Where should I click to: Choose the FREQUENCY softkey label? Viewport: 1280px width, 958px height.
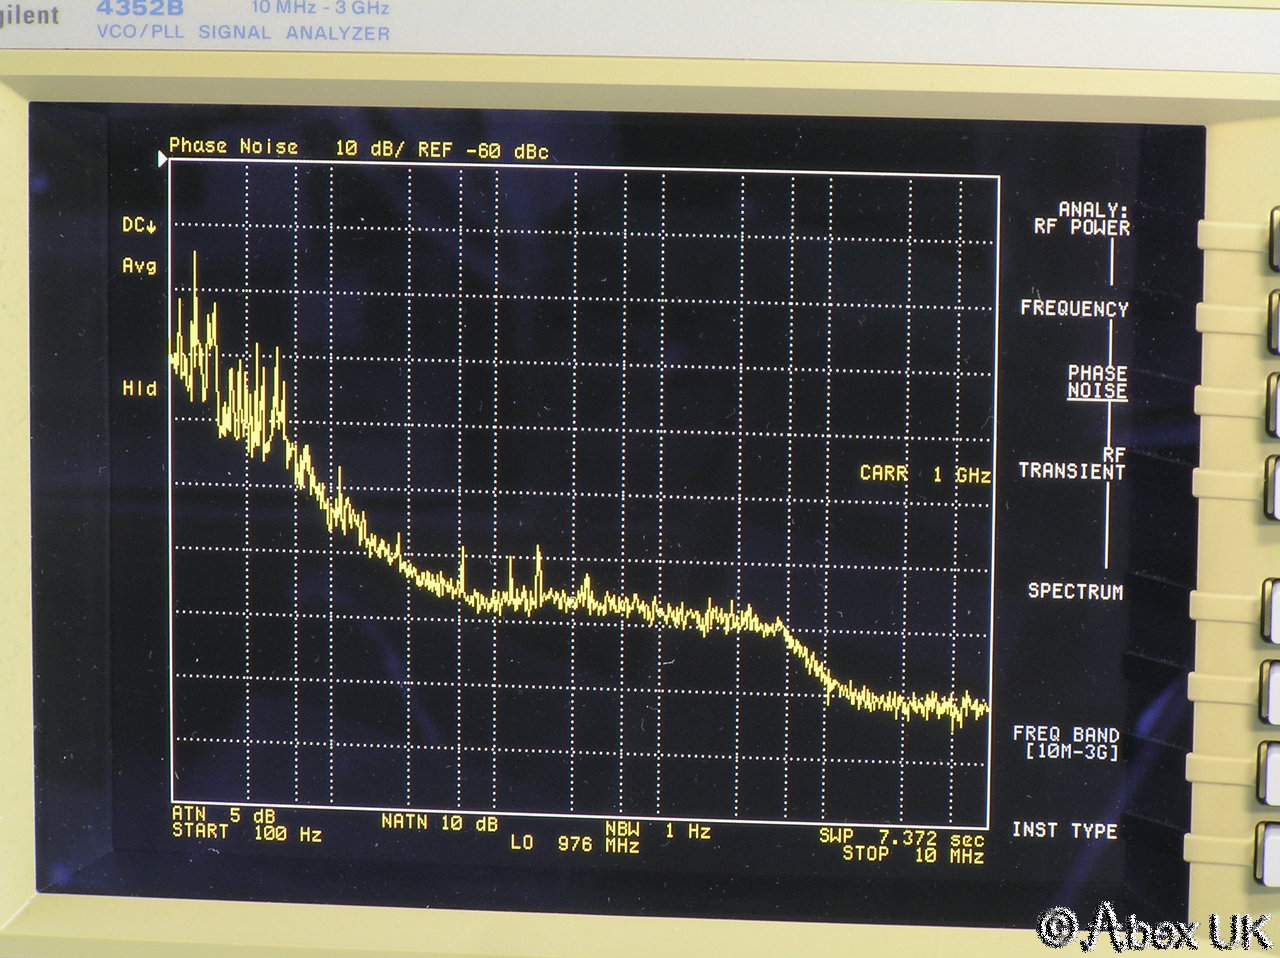pos(1074,309)
